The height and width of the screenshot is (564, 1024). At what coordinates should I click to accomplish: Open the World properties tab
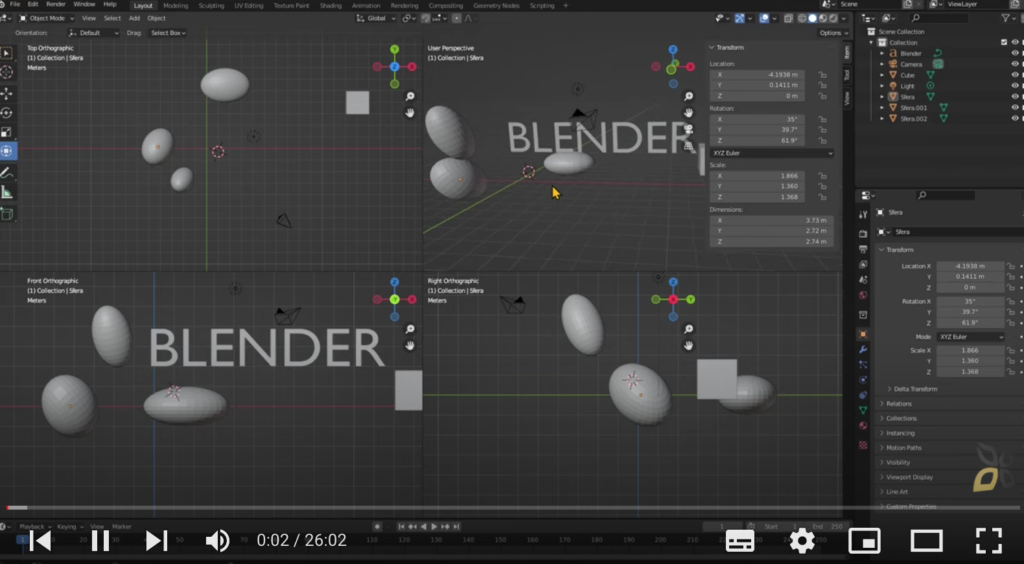pyautogui.click(x=863, y=295)
